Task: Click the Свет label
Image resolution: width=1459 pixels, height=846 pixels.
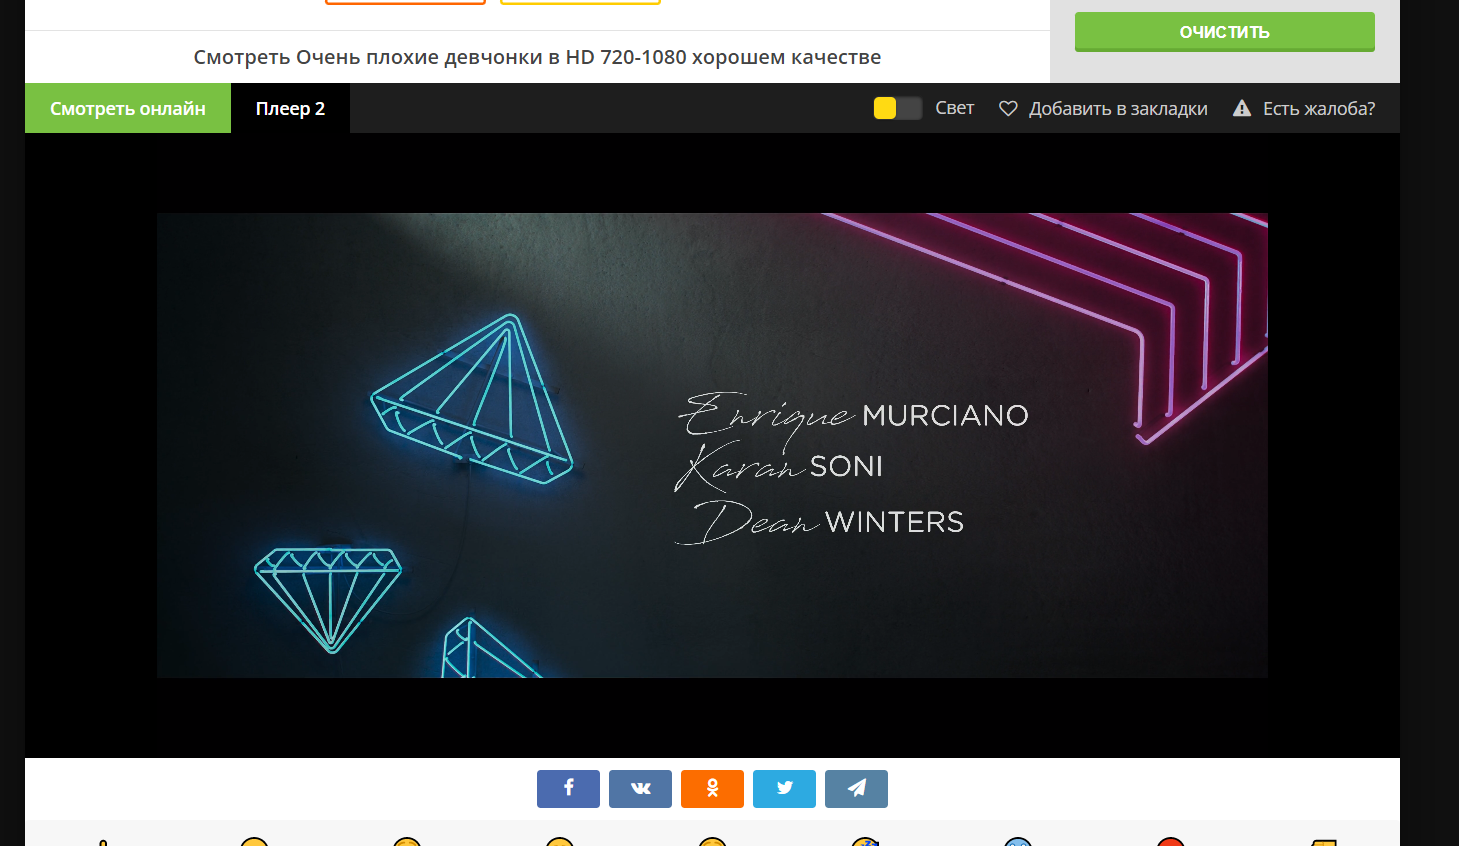Action: point(954,108)
